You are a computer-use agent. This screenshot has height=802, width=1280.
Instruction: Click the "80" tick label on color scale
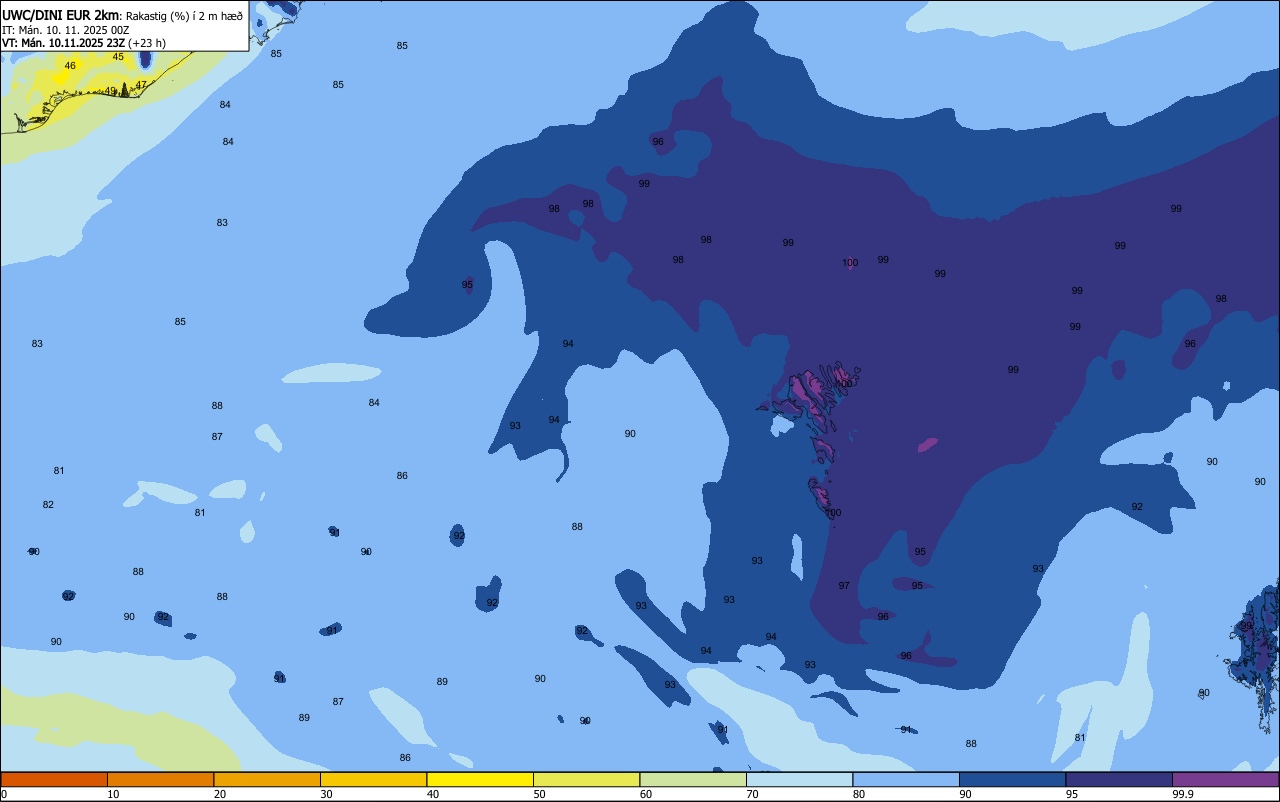859,794
